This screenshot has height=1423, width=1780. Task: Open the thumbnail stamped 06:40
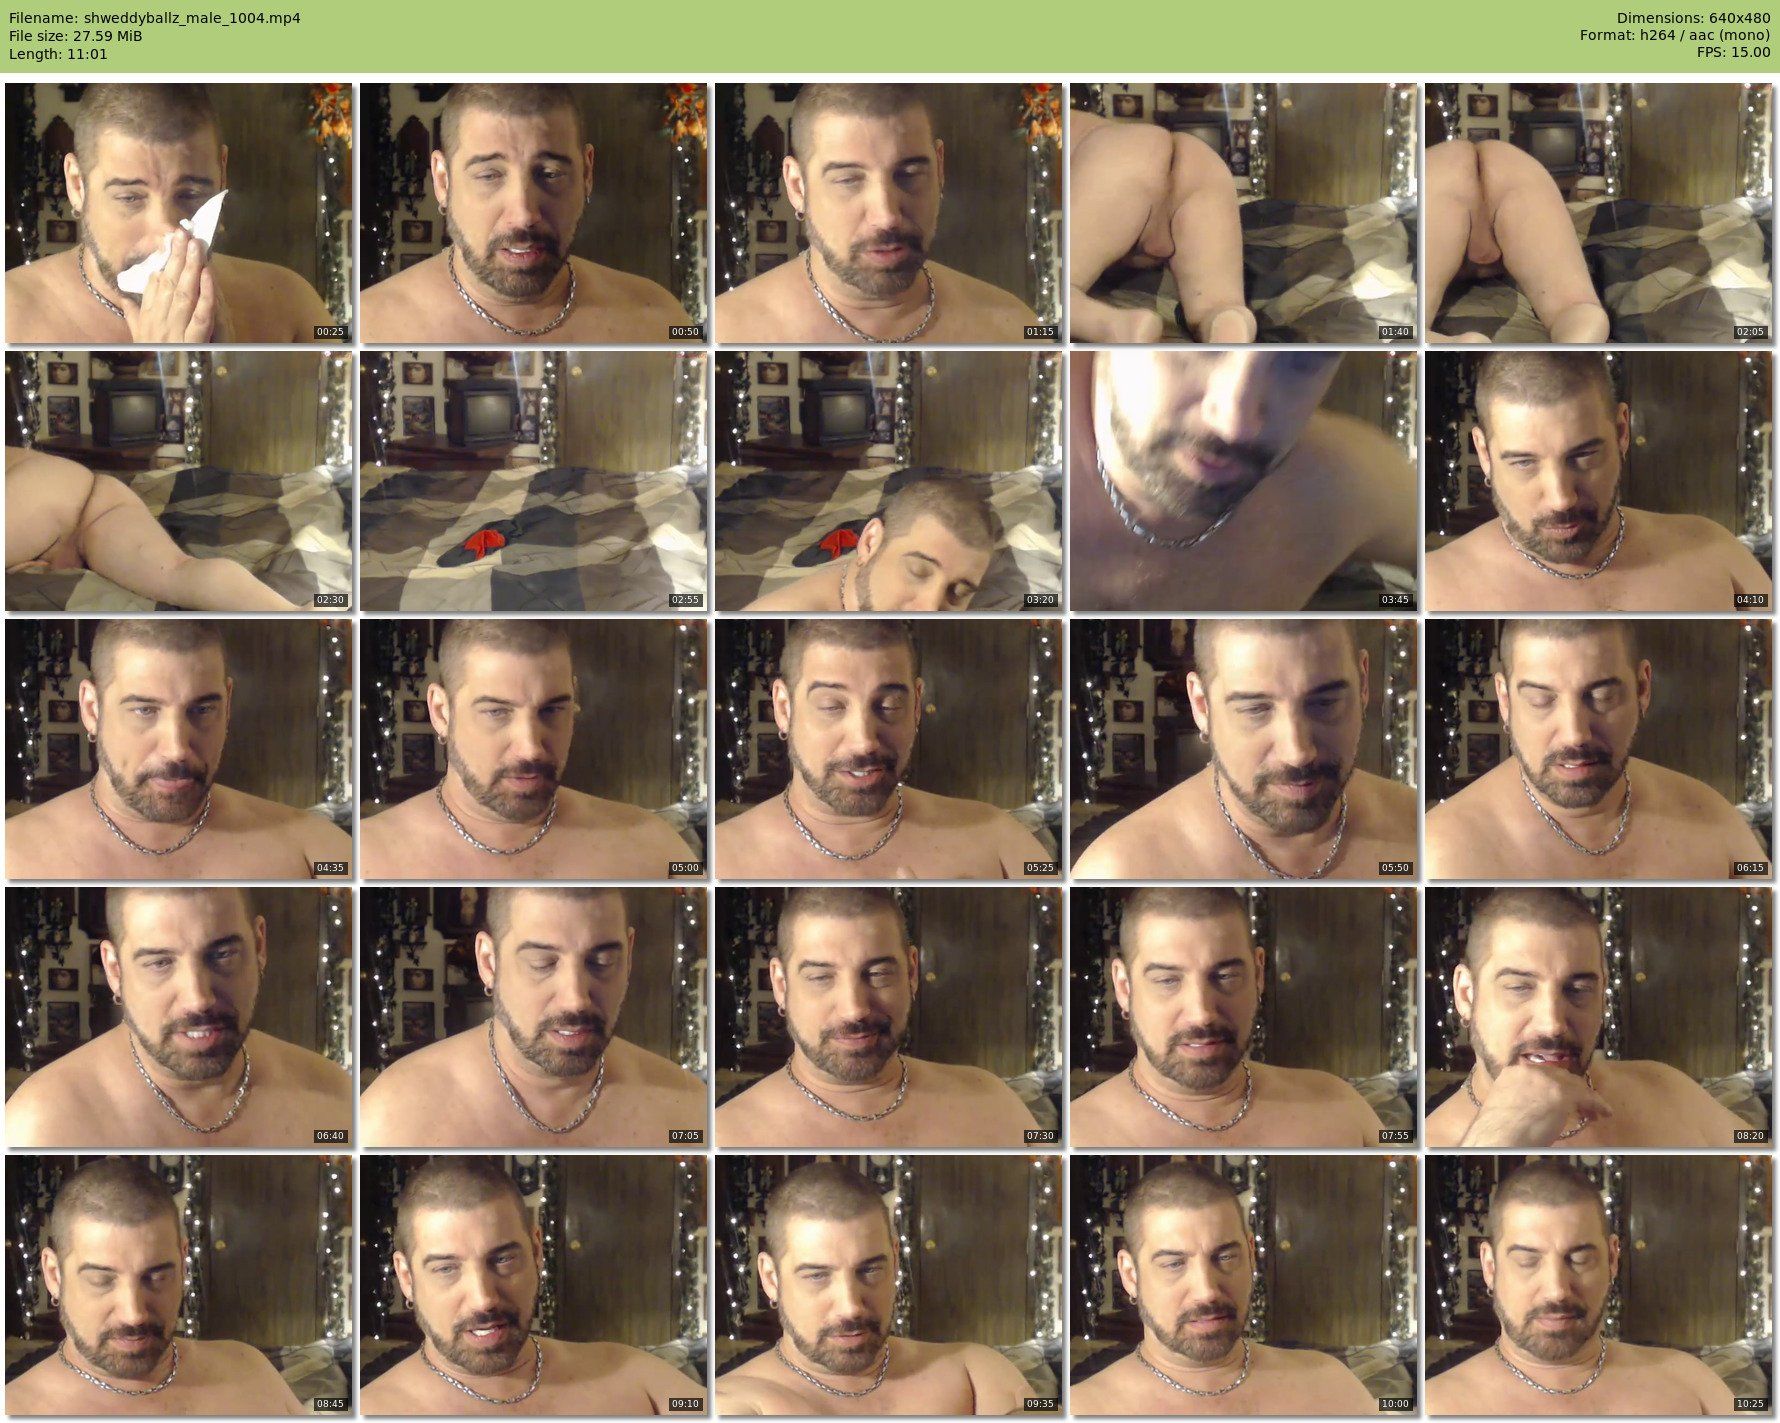[178, 1017]
